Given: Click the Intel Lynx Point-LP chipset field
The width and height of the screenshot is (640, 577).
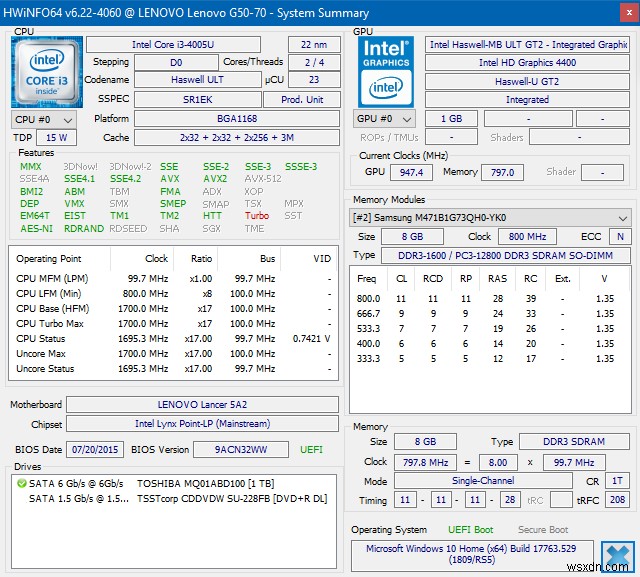Looking at the screenshot, I should pos(204,424).
